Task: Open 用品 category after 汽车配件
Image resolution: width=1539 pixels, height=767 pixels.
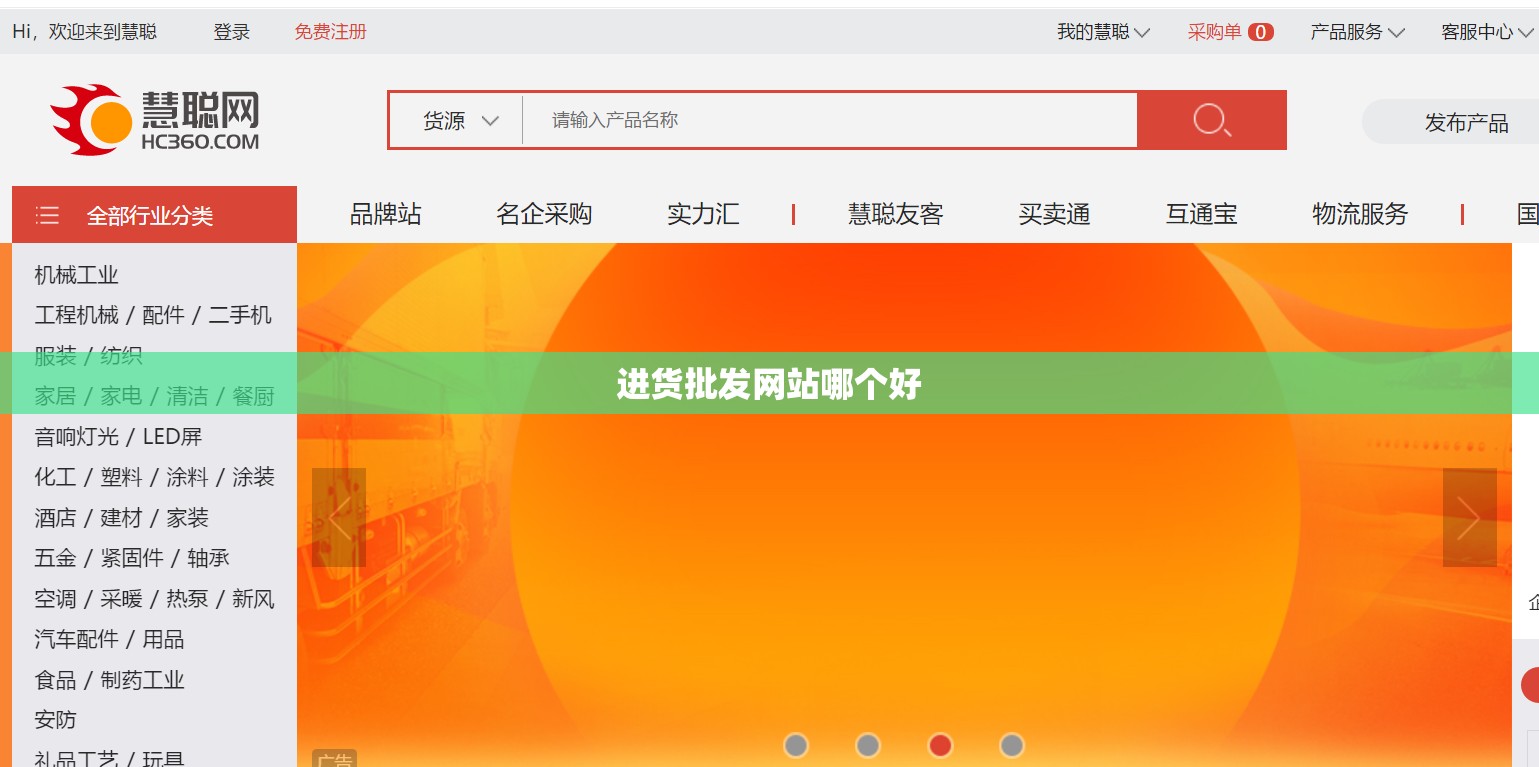Action: click(x=163, y=639)
